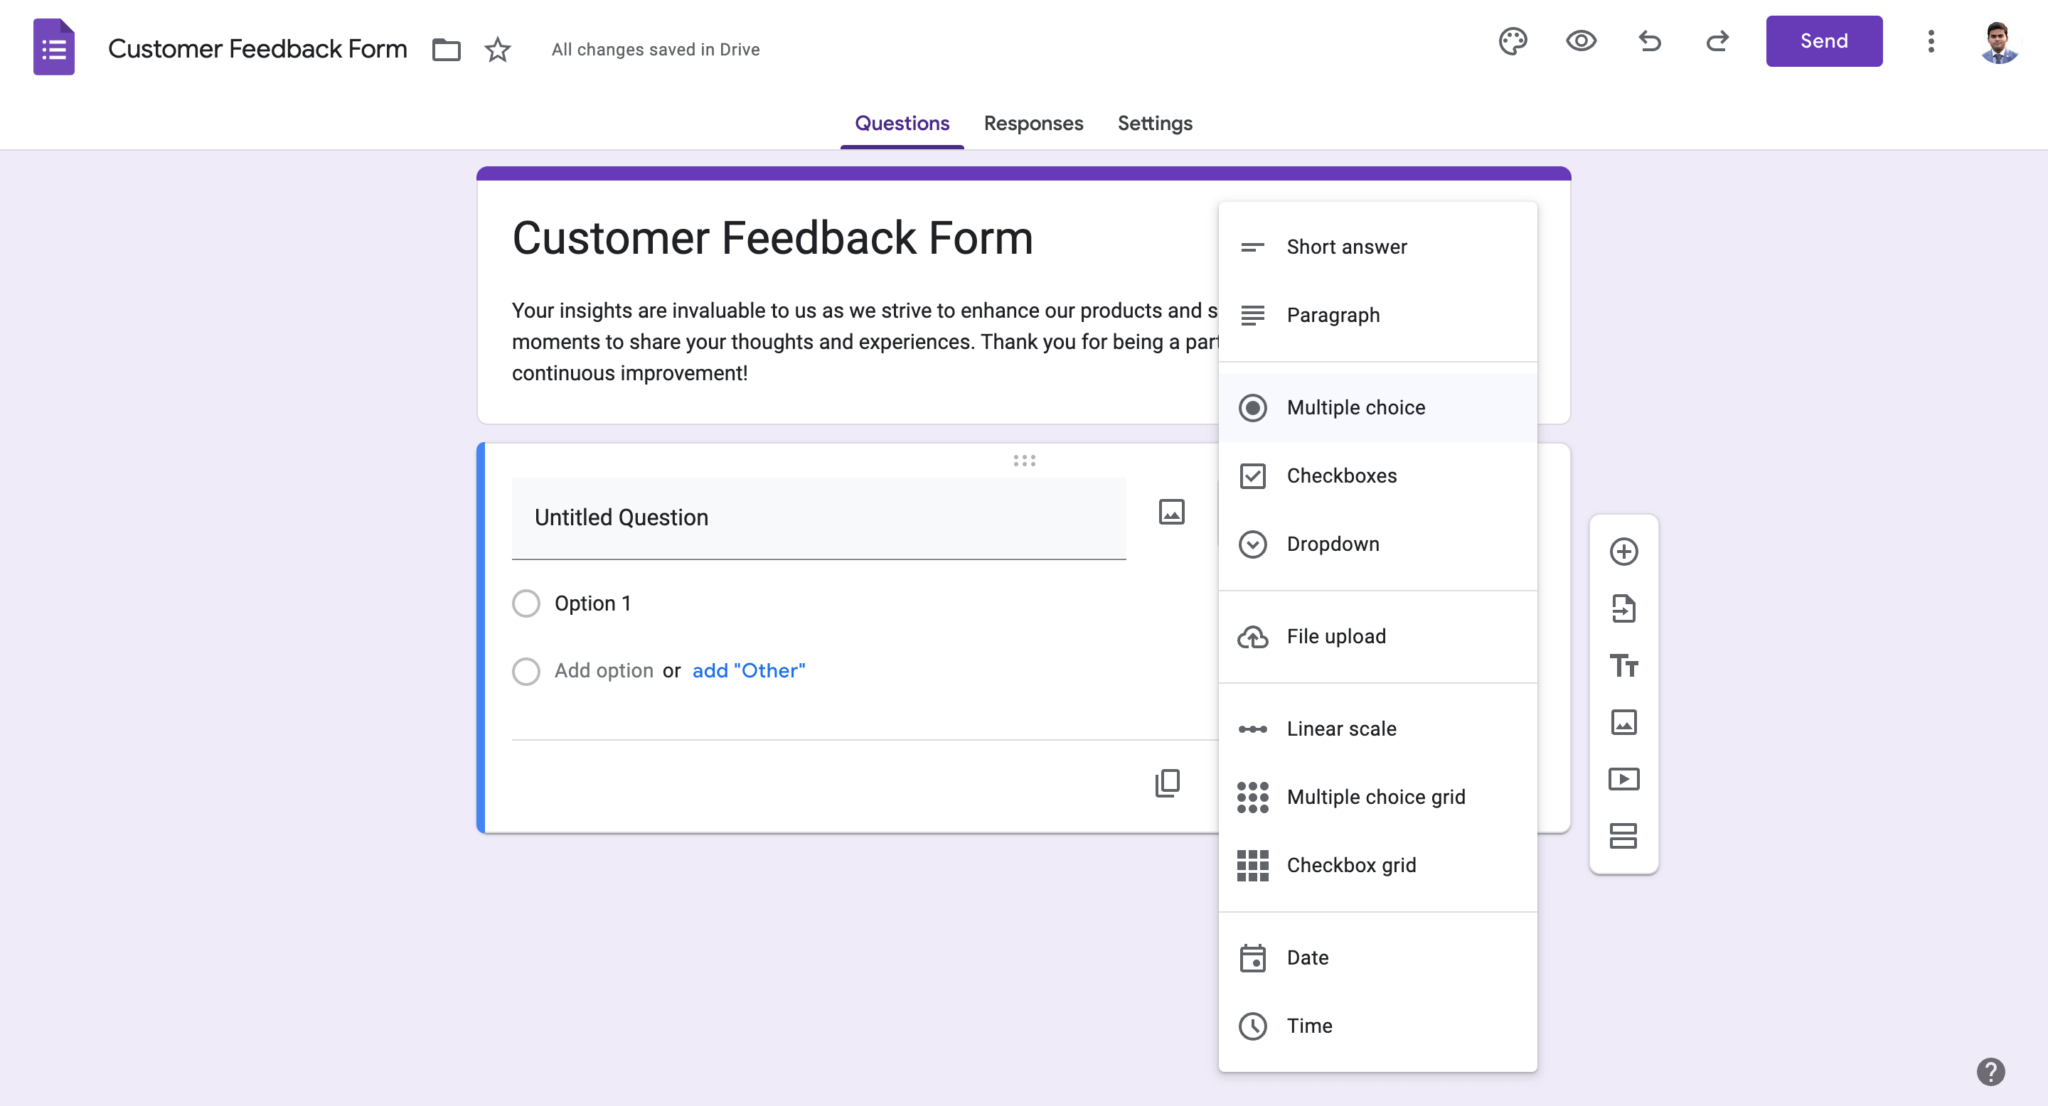Open the Settings tab
Image resolution: width=2048 pixels, height=1106 pixels.
pyautogui.click(x=1154, y=123)
